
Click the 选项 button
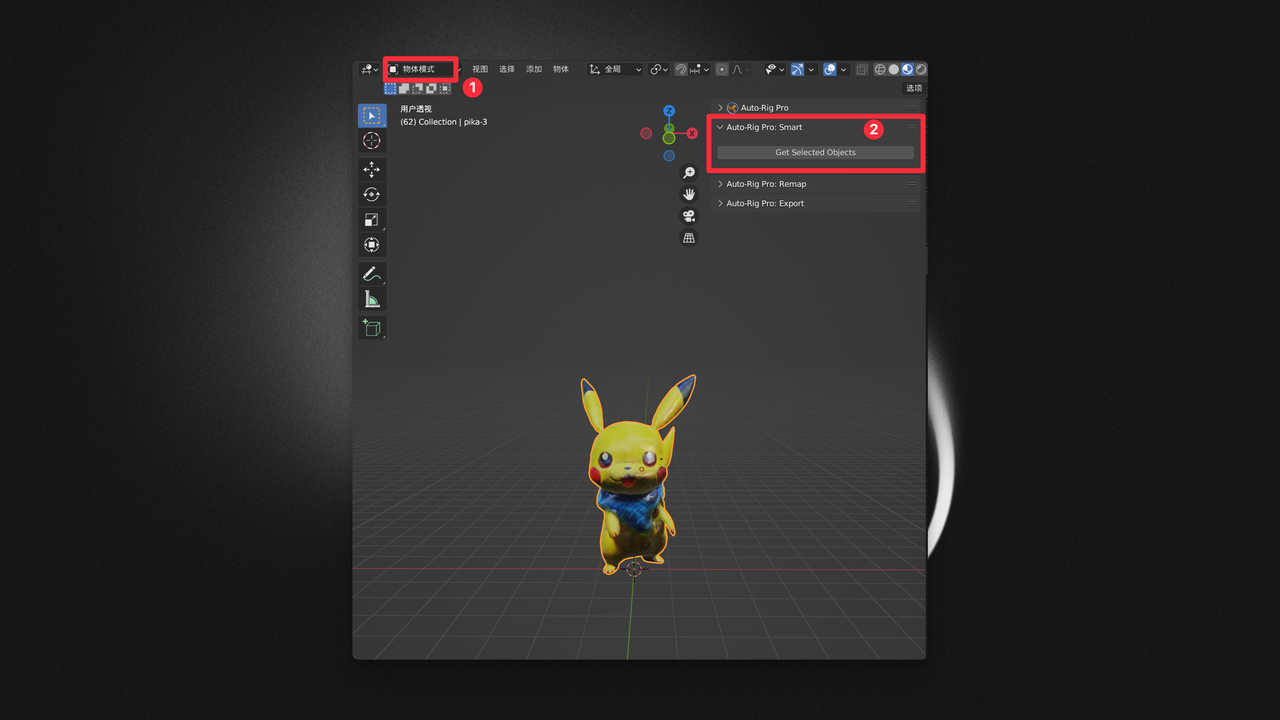(x=912, y=88)
